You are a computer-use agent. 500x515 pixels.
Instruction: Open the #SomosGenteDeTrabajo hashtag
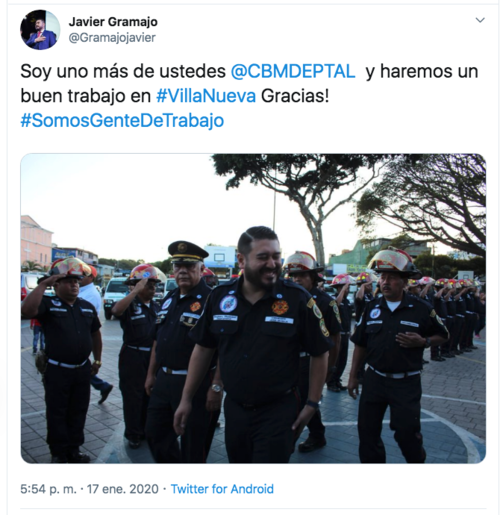[x=122, y=120]
